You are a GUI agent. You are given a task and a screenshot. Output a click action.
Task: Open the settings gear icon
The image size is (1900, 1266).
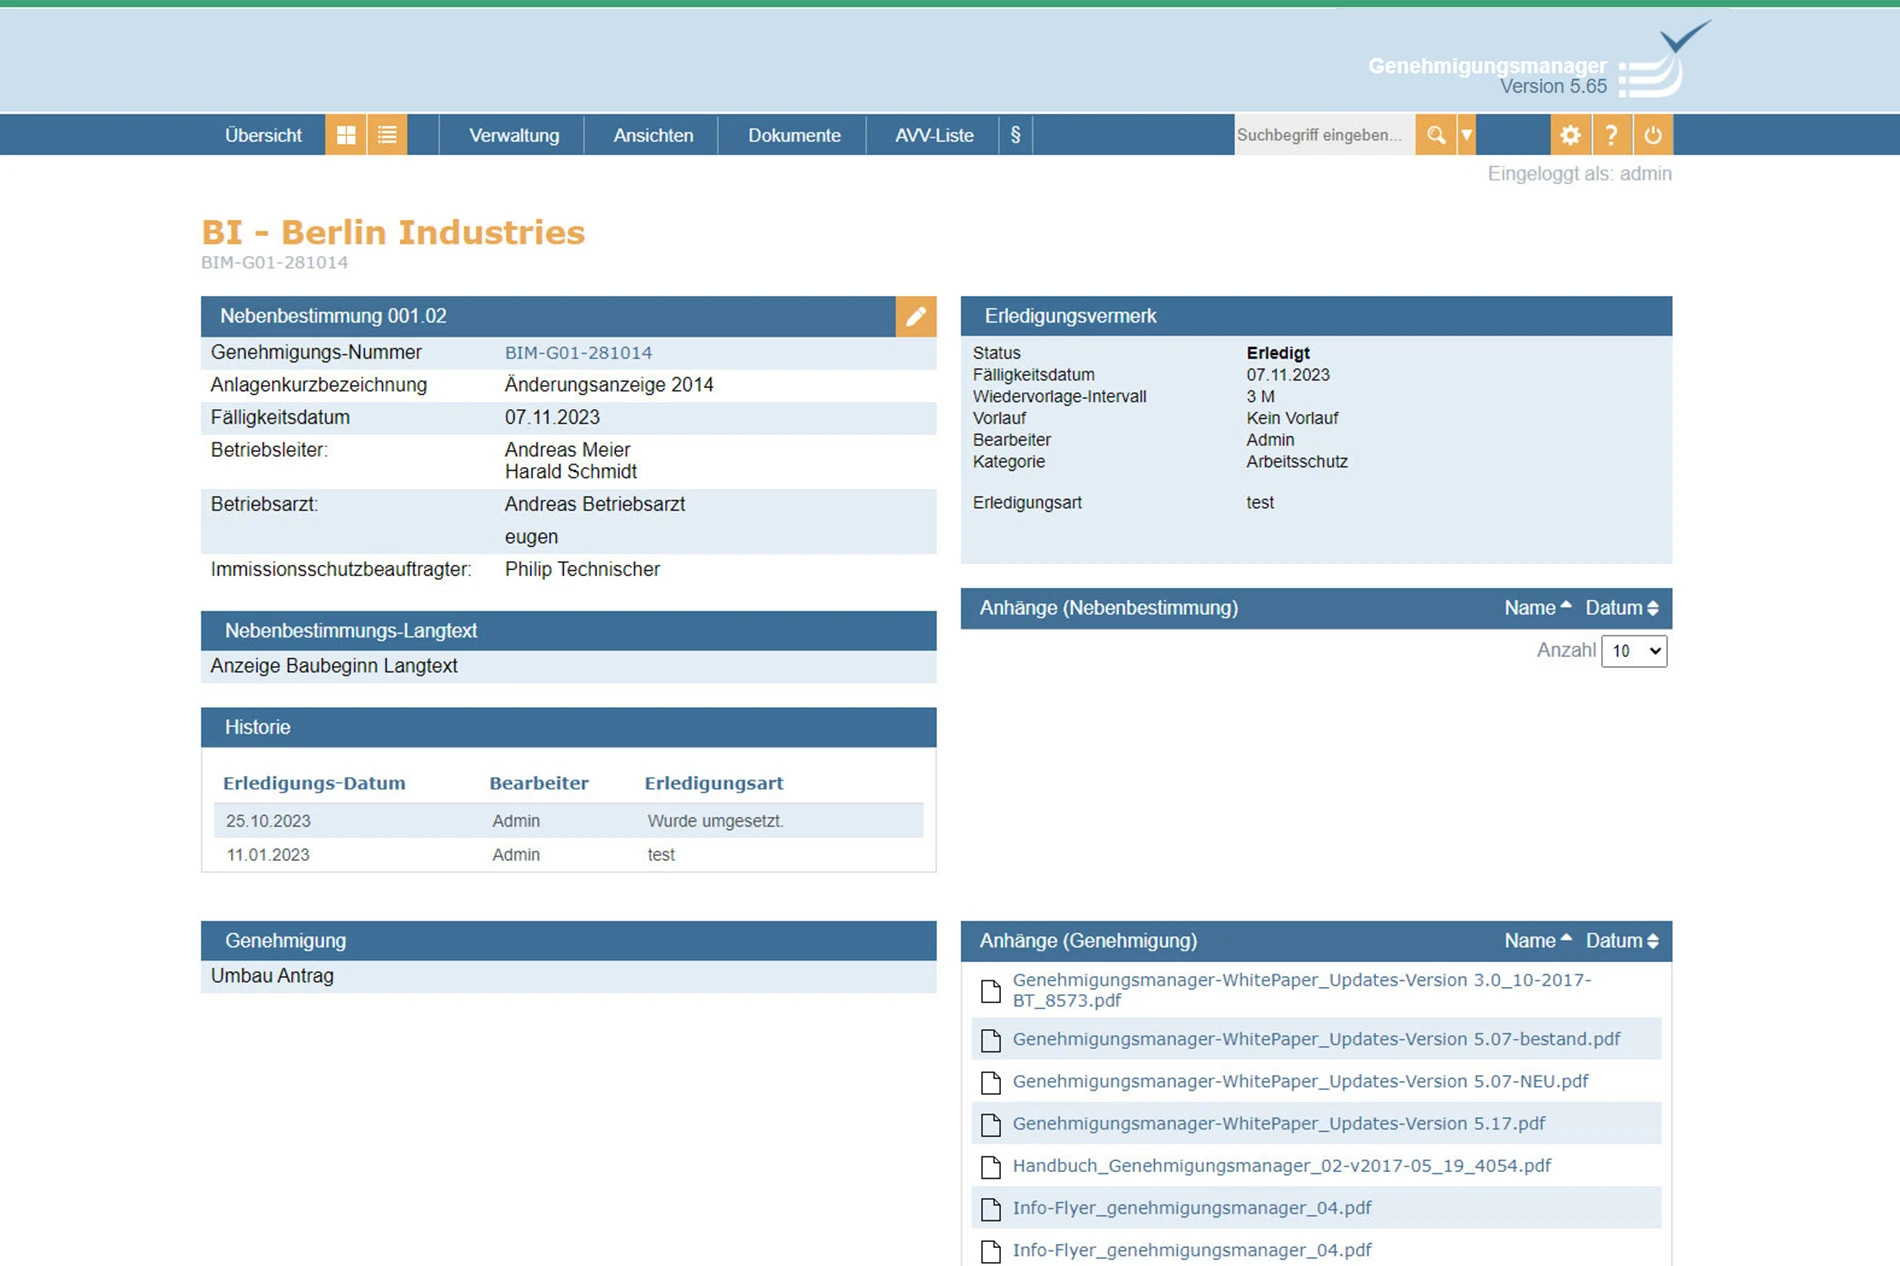[1570, 135]
